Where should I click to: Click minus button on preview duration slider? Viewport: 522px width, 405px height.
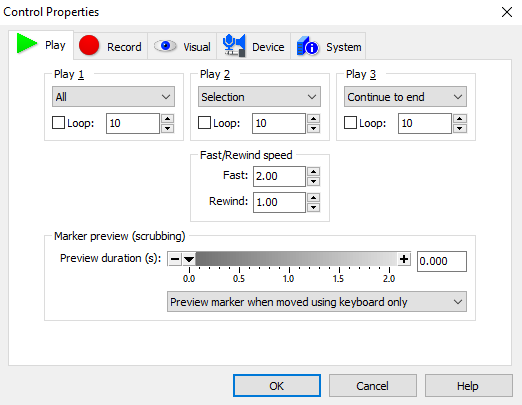pyautogui.click(x=175, y=259)
